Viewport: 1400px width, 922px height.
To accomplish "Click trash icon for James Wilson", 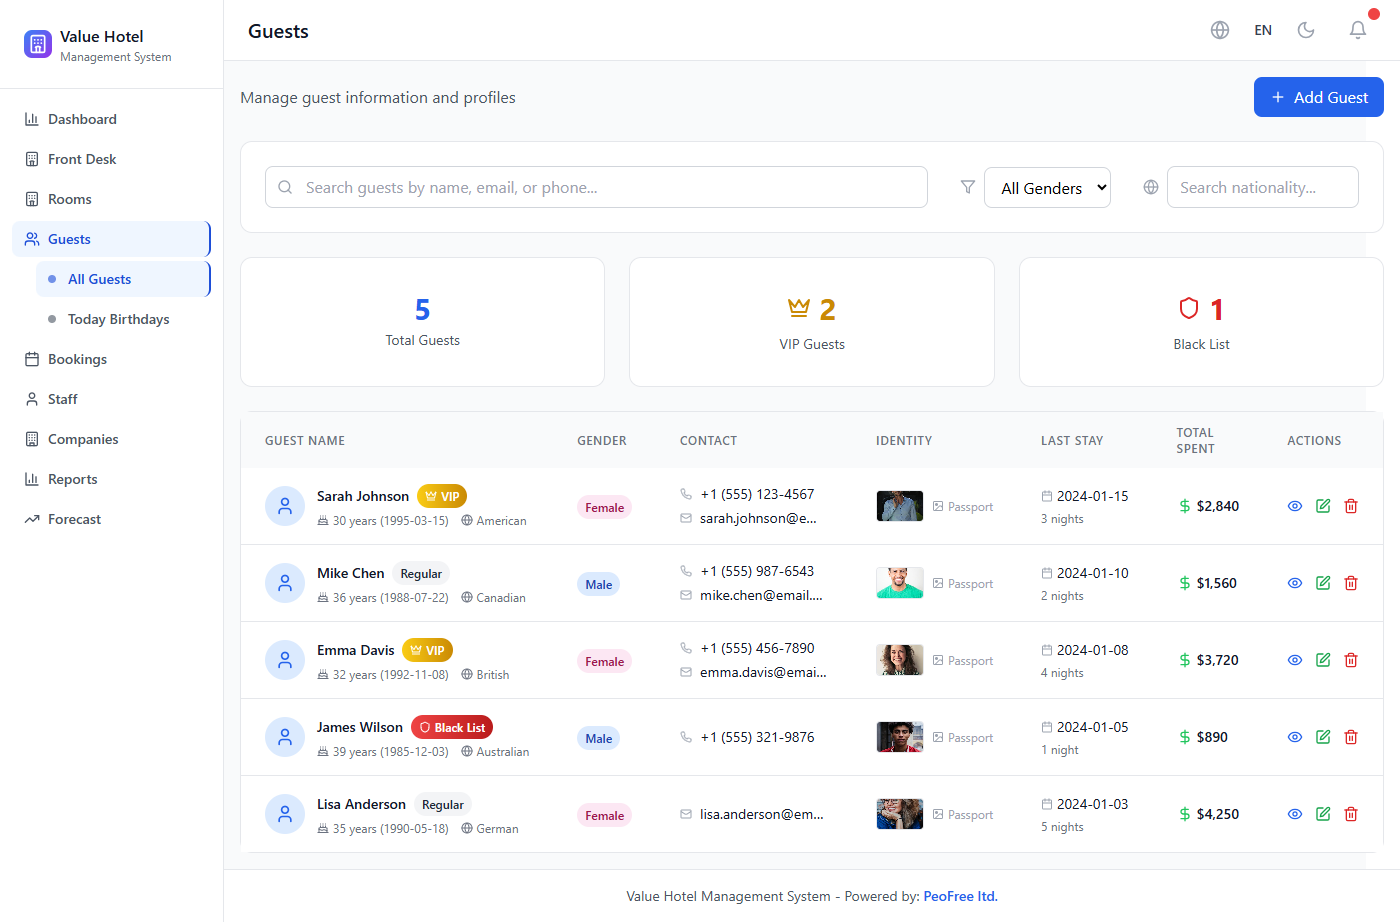I will tap(1351, 737).
